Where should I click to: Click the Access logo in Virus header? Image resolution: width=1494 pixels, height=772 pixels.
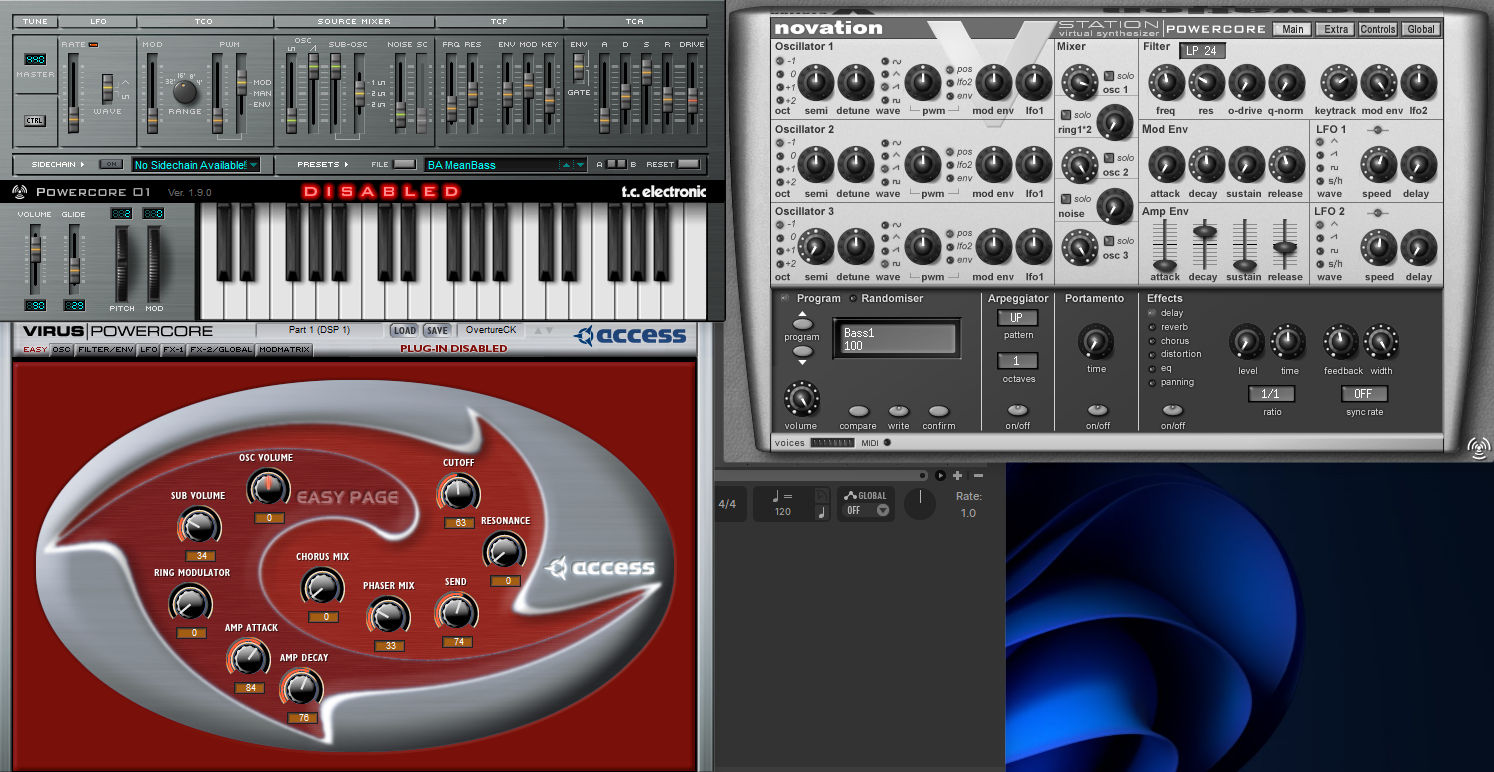(631, 335)
